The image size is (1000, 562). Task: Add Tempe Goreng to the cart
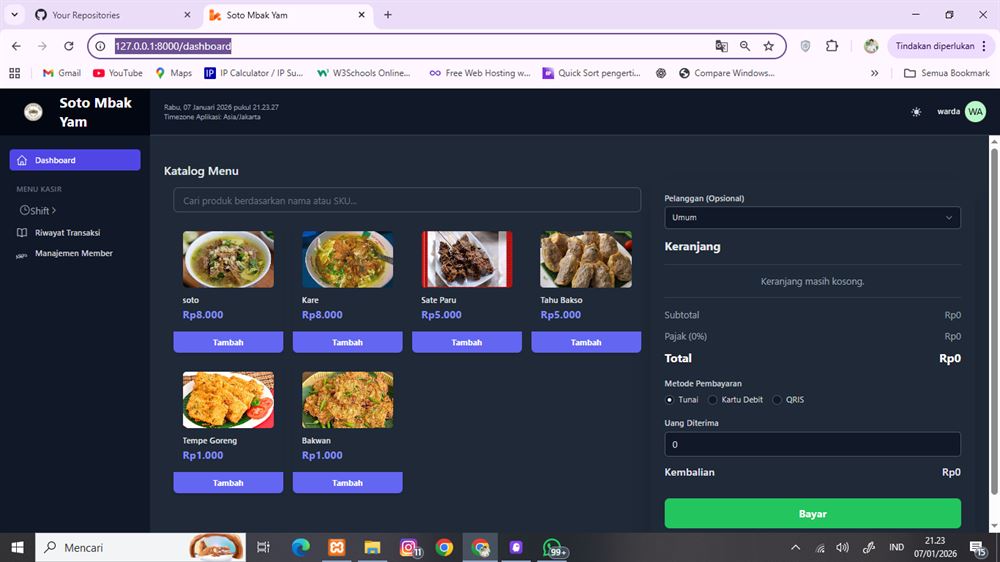coord(228,483)
